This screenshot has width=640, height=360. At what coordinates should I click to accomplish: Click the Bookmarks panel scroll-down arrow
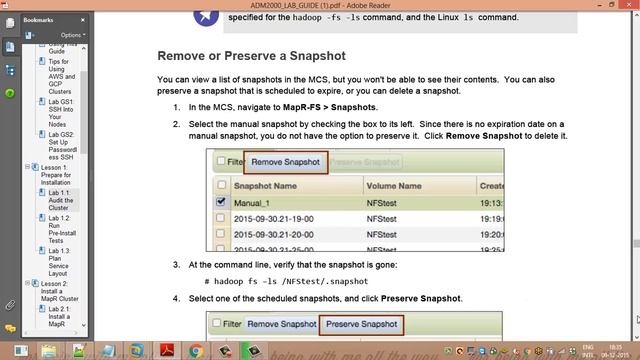pyautogui.click(x=84, y=325)
